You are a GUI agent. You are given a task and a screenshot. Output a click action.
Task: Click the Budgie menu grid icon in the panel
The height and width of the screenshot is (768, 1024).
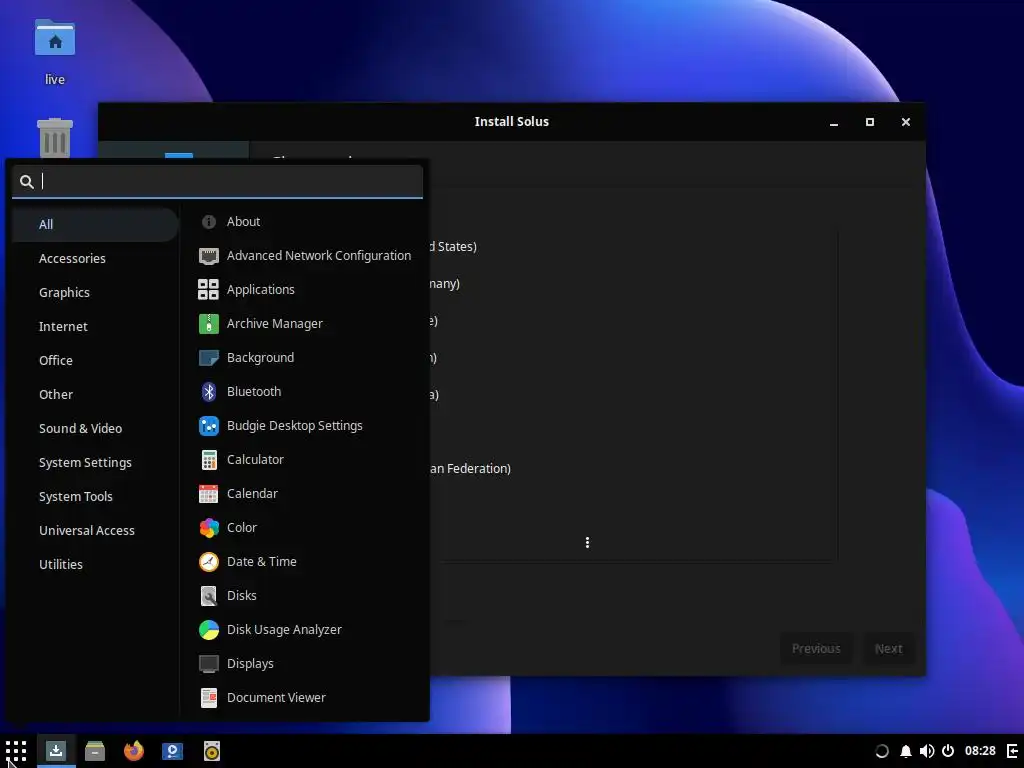click(x=16, y=751)
